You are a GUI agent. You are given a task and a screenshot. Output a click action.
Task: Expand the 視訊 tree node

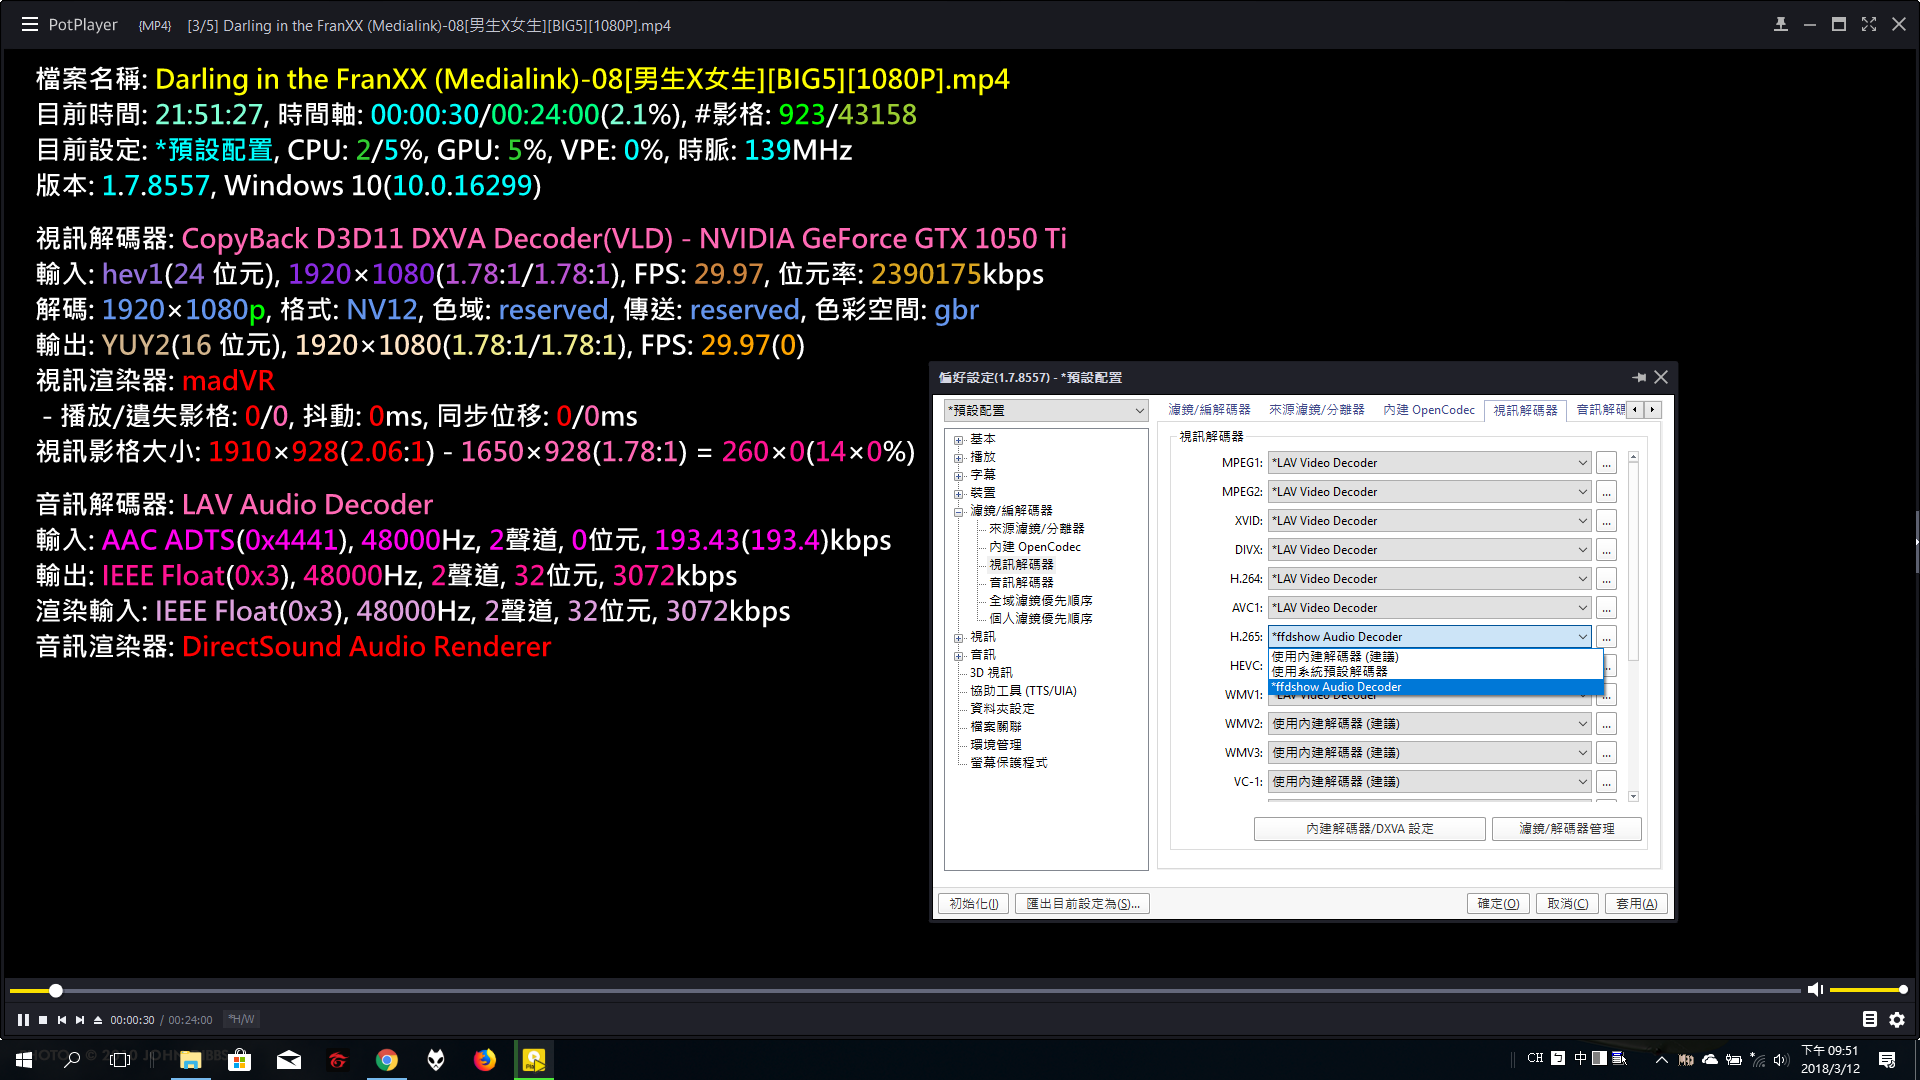[958, 637]
